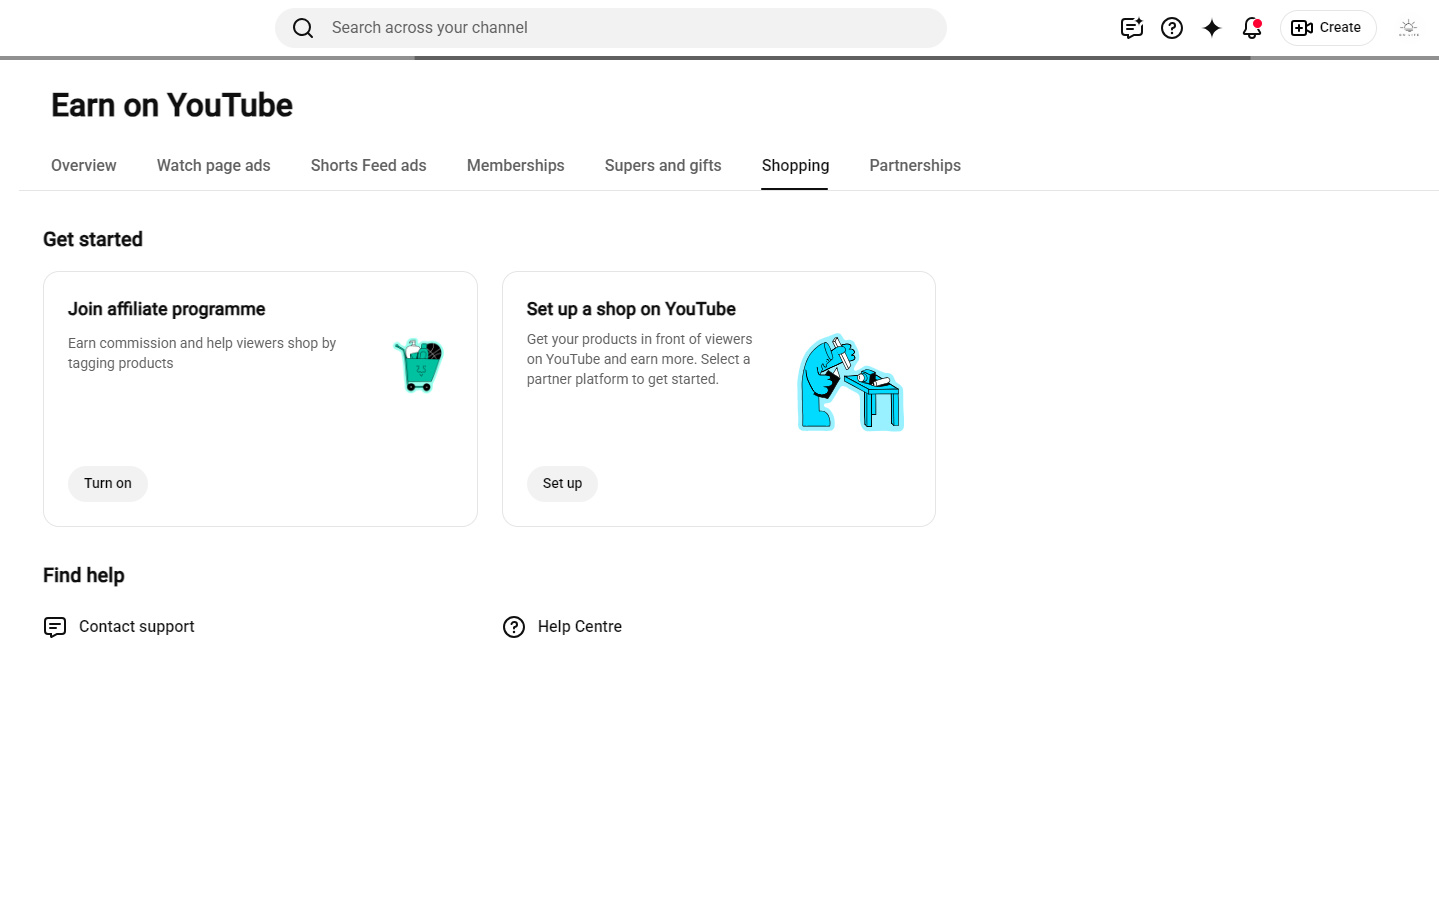Open the Memberships tab
The image size is (1439, 920).
tap(516, 166)
